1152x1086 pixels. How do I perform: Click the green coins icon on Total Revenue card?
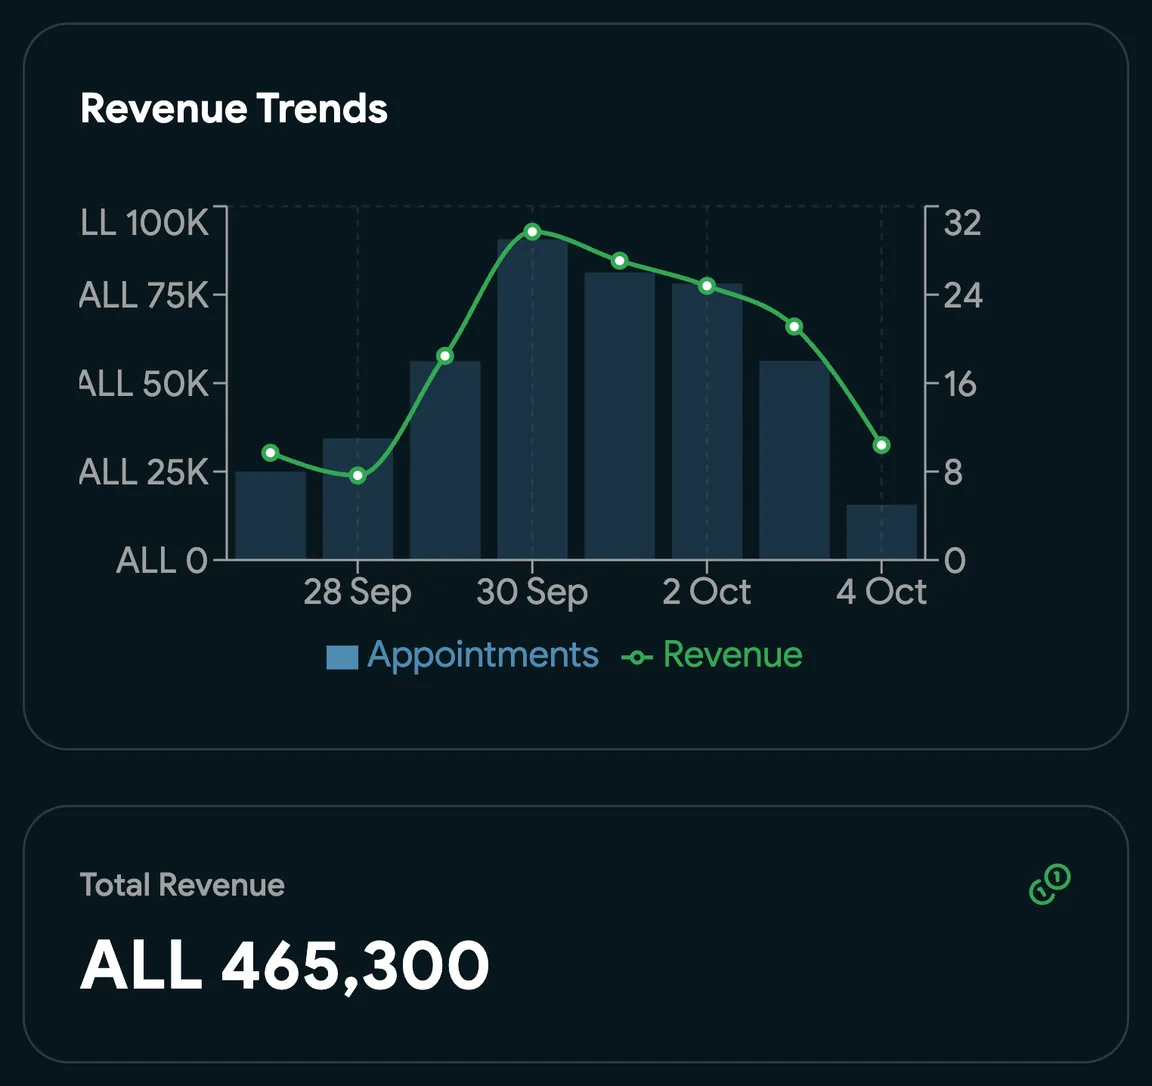[x=1049, y=884]
